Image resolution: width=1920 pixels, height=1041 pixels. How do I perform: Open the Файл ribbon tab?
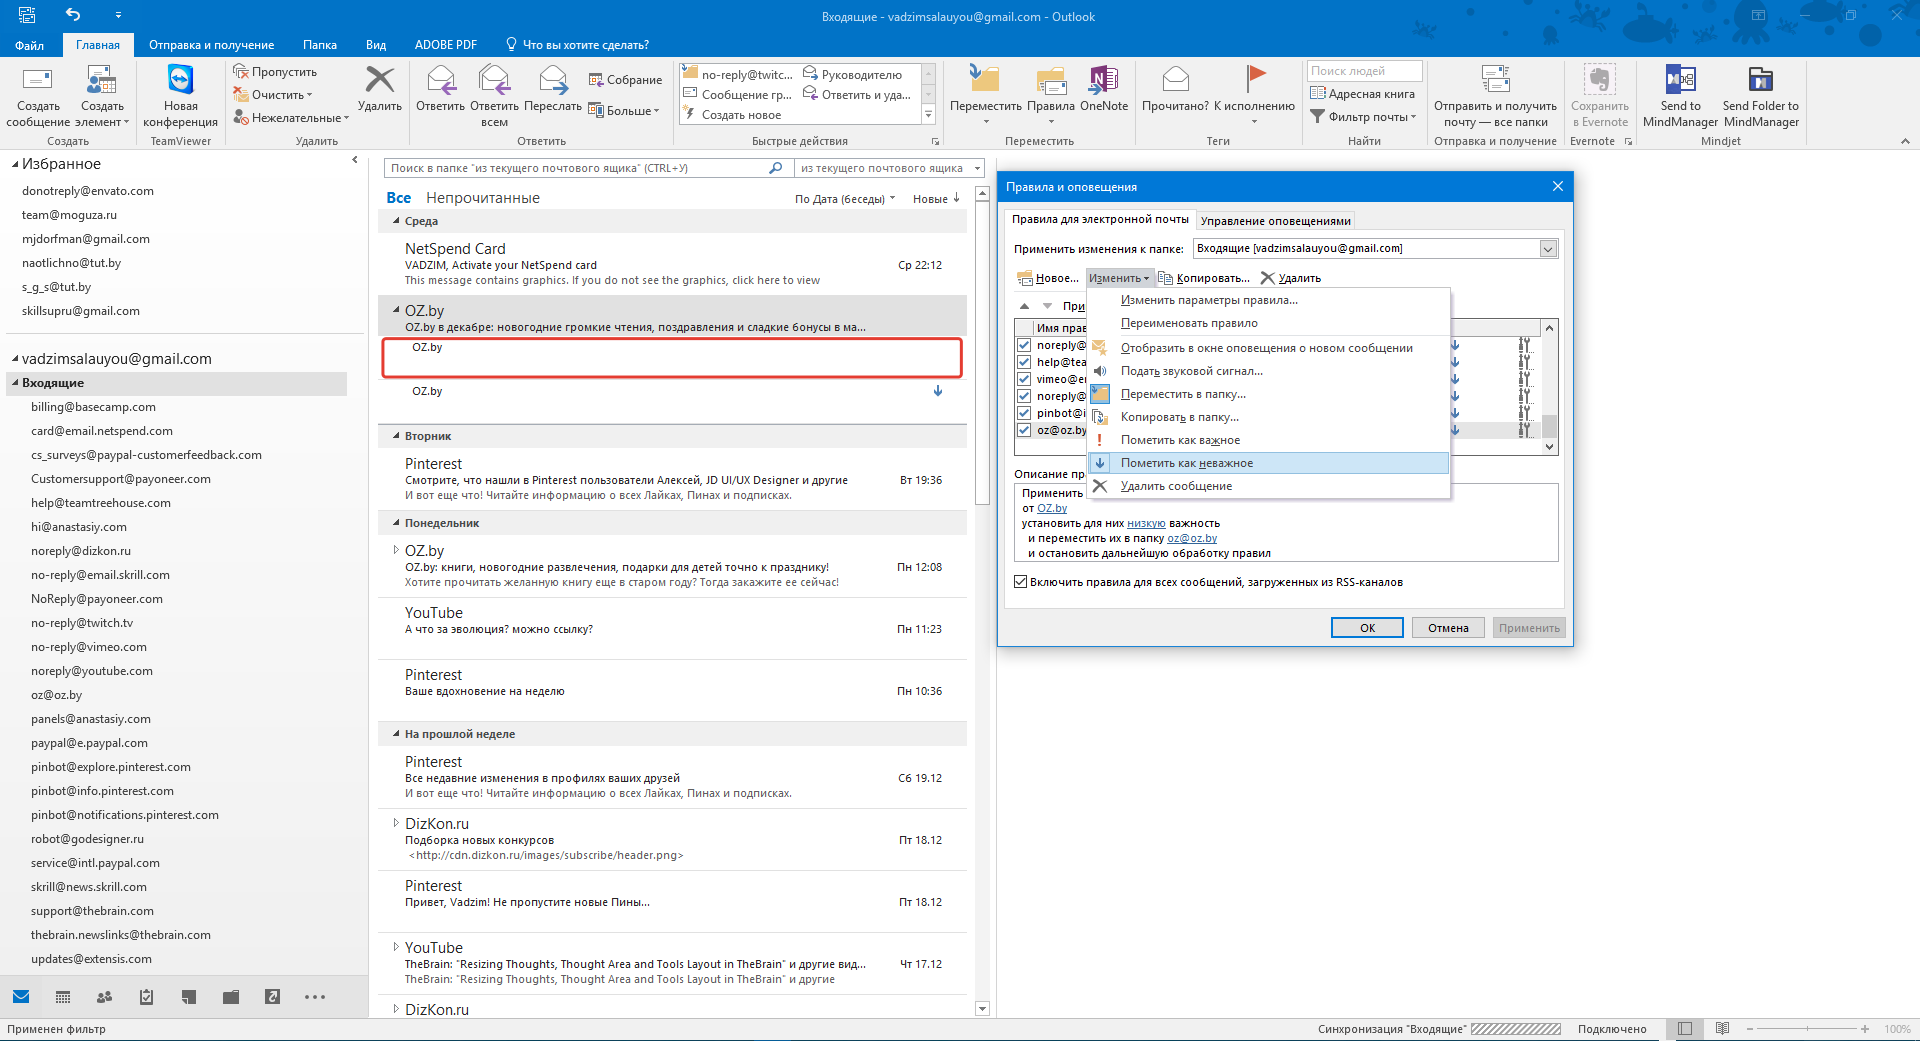(x=29, y=45)
